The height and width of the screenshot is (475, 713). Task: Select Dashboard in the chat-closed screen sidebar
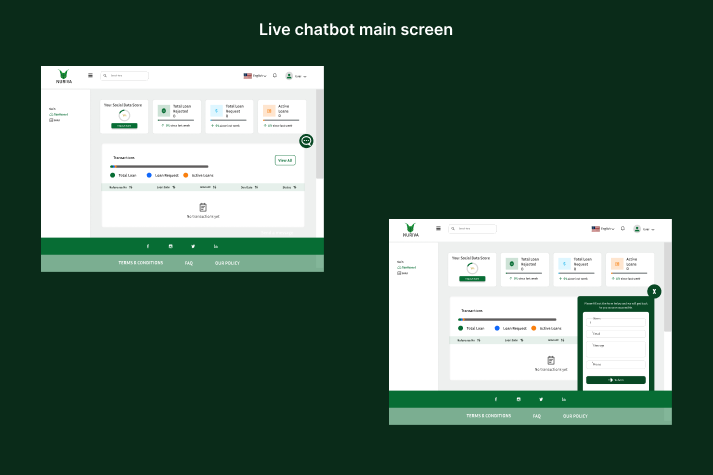point(59,114)
